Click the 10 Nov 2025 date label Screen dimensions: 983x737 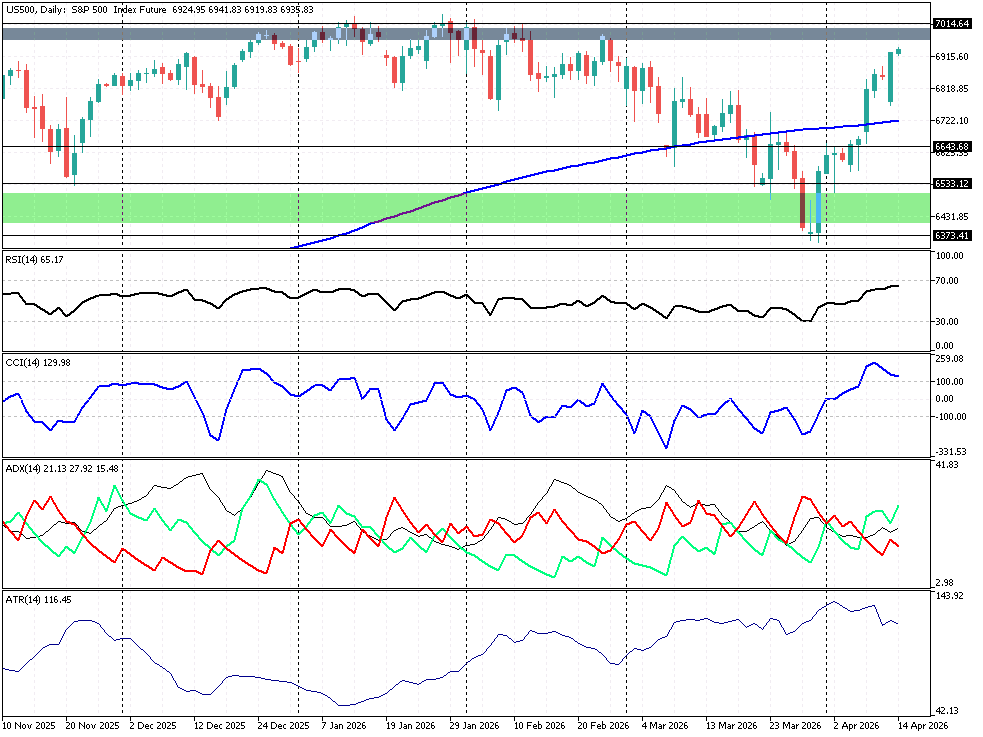(28, 724)
